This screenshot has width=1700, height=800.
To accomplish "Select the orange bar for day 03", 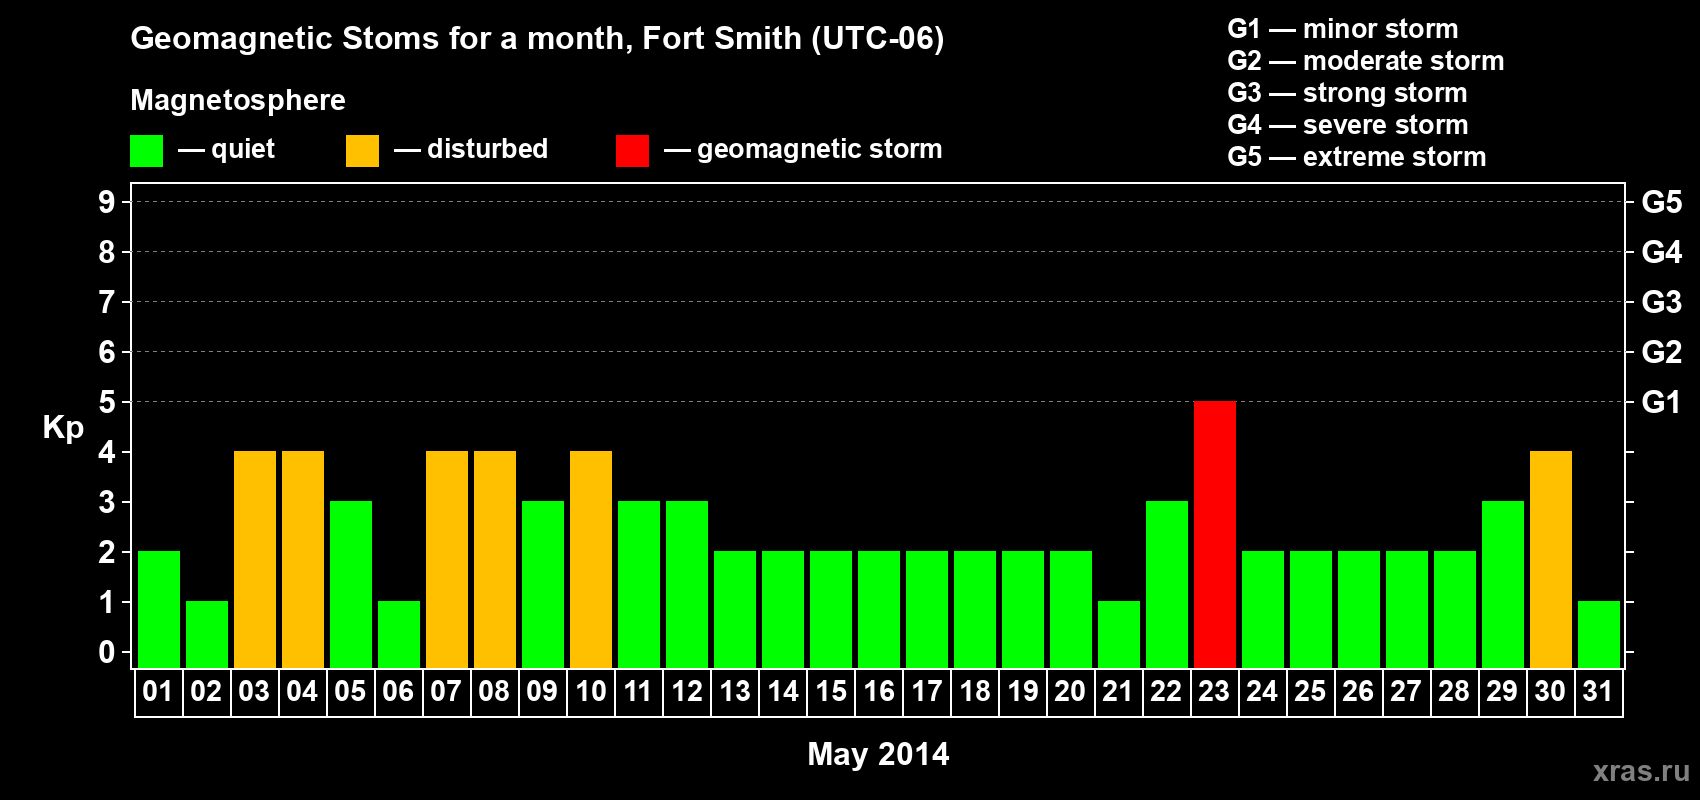I will (255, 559).
